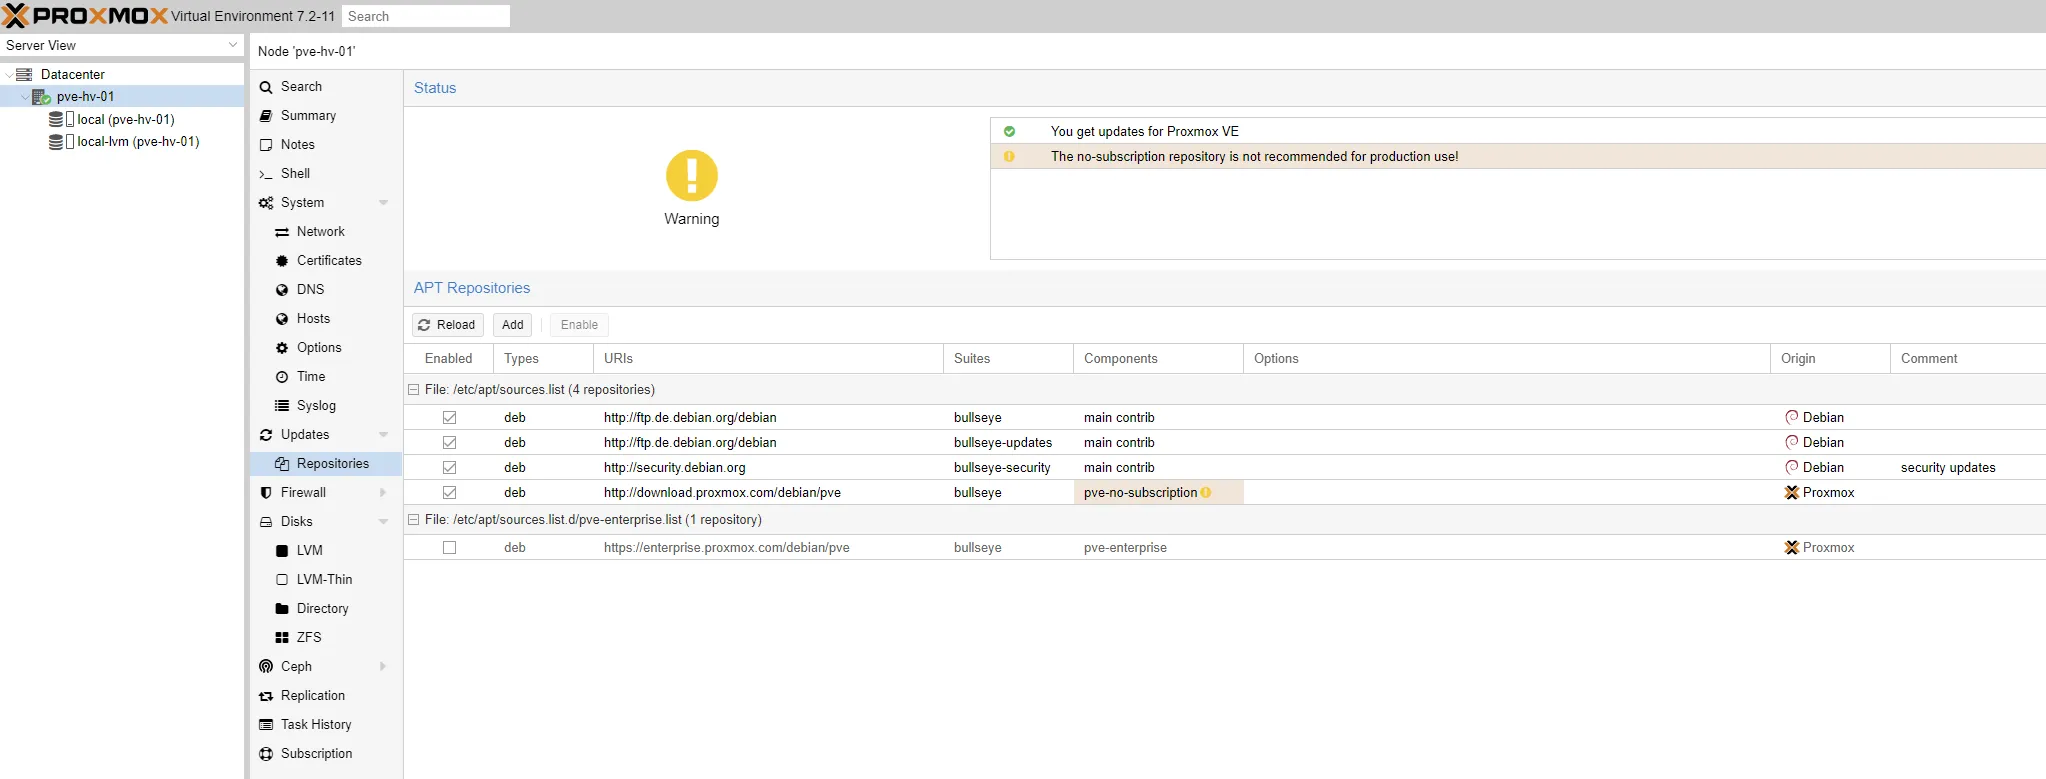This screenshot has height=779, width=2046.
Task: Click the Ceph icon
Action: point(266,666)
